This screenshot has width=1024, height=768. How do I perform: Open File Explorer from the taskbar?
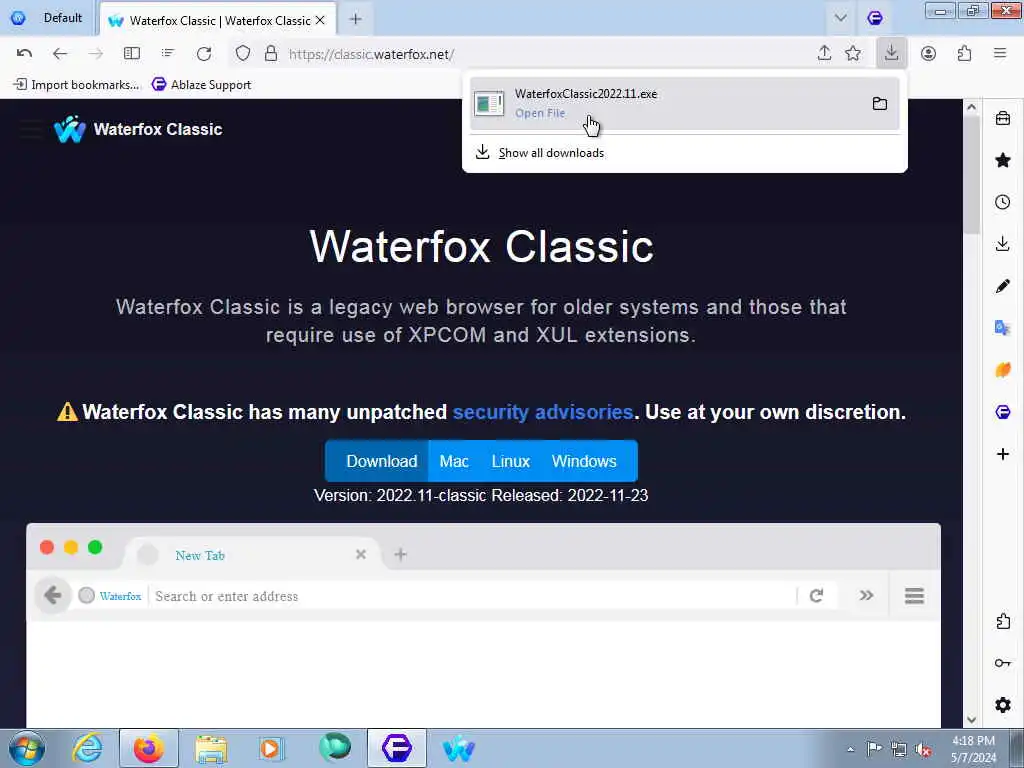click(210, 748)
